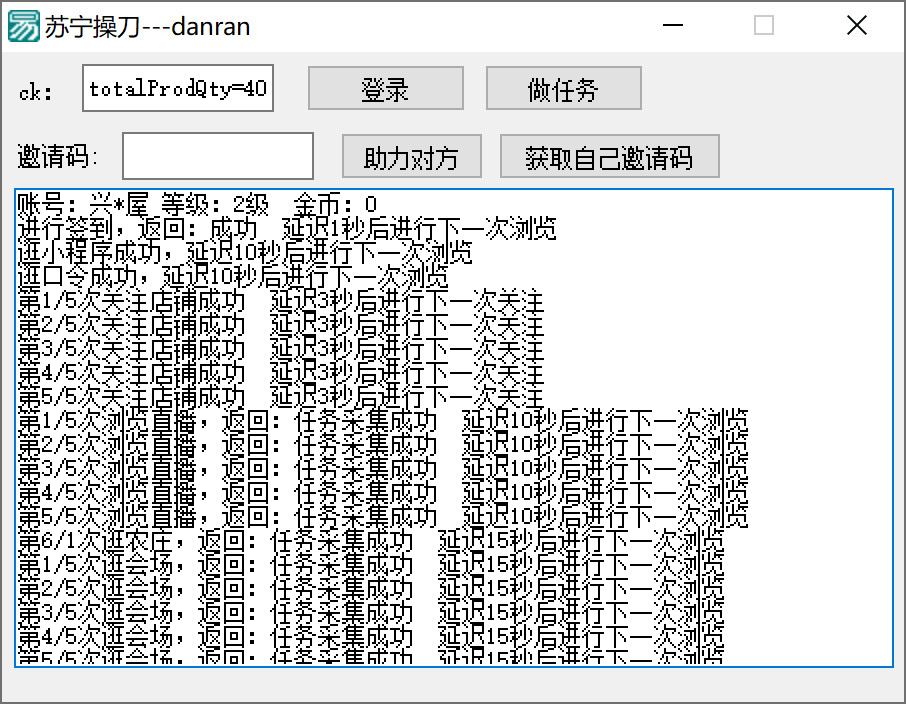Click the 第3/5次逛会场 log line
The height and width of the screenshot is (704, 906).
(371, 614)
